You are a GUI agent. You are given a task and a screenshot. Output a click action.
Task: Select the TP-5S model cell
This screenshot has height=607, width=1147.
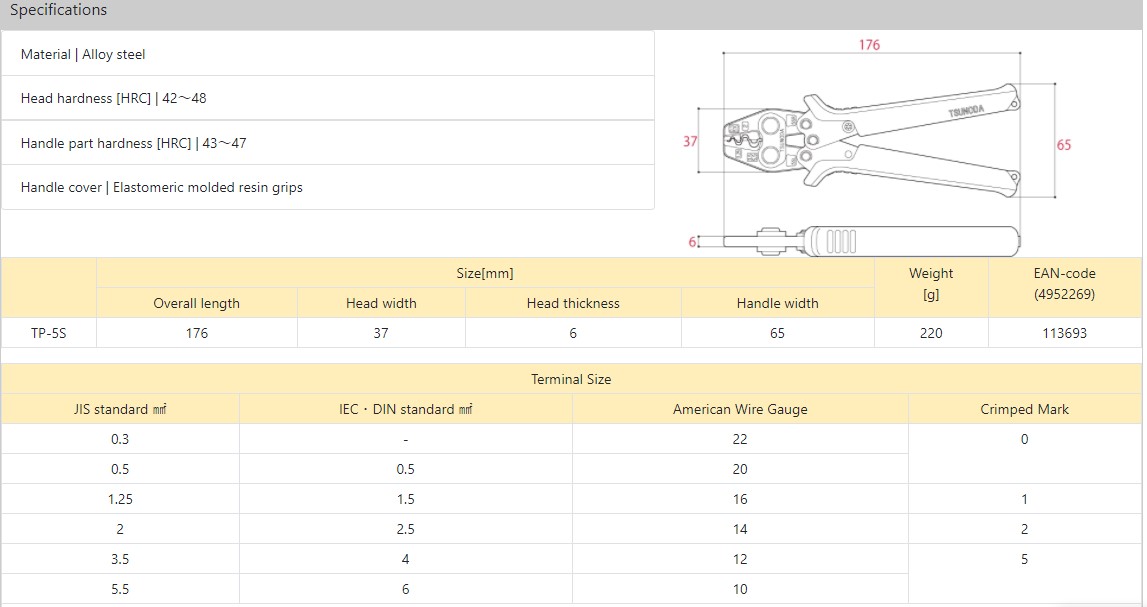(48, 333)
